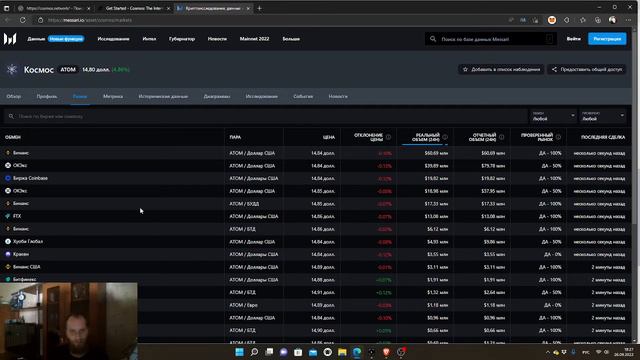This screenshot has width=640, height=360.
Task: Open the Данные menu with Новые функции badge
Action: click(56, 39)
